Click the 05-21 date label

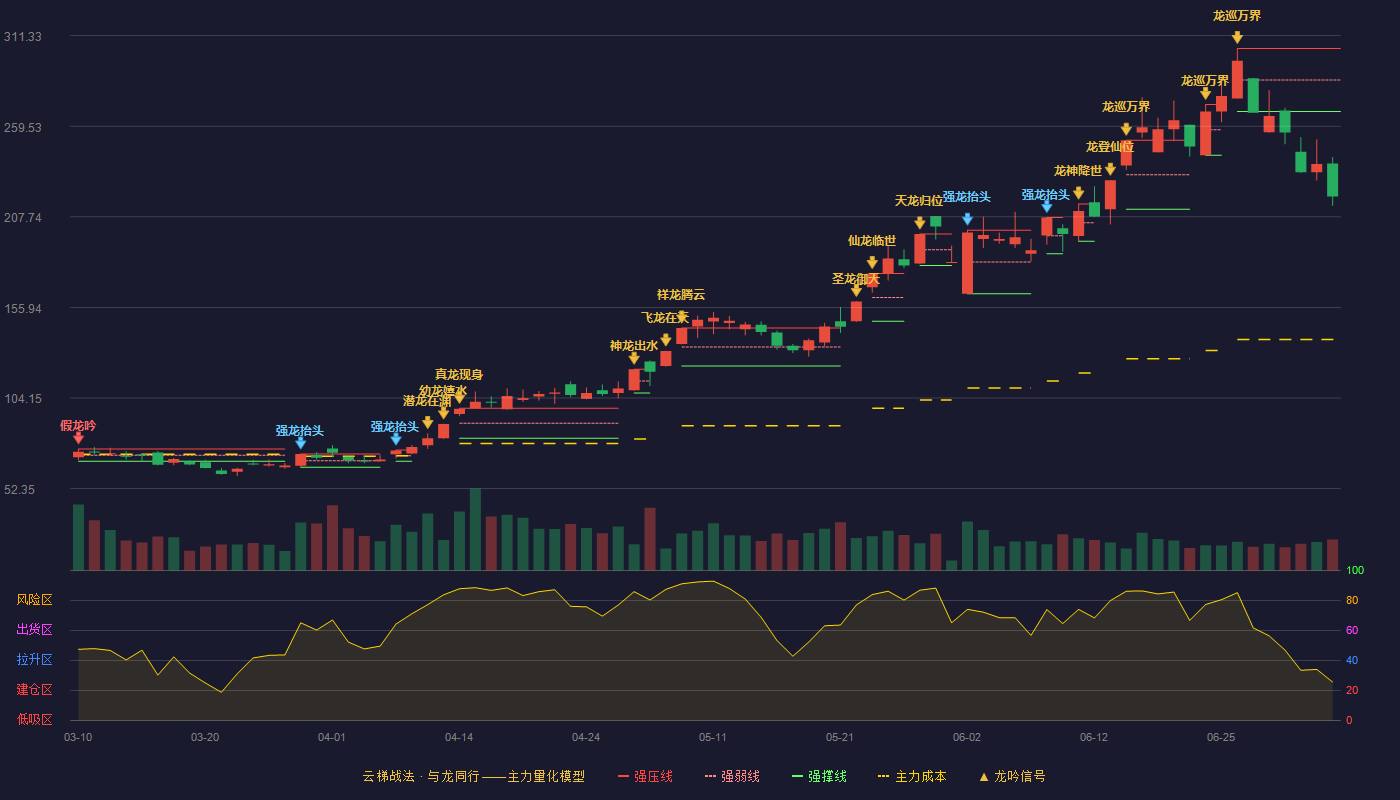tap(840, 737)
